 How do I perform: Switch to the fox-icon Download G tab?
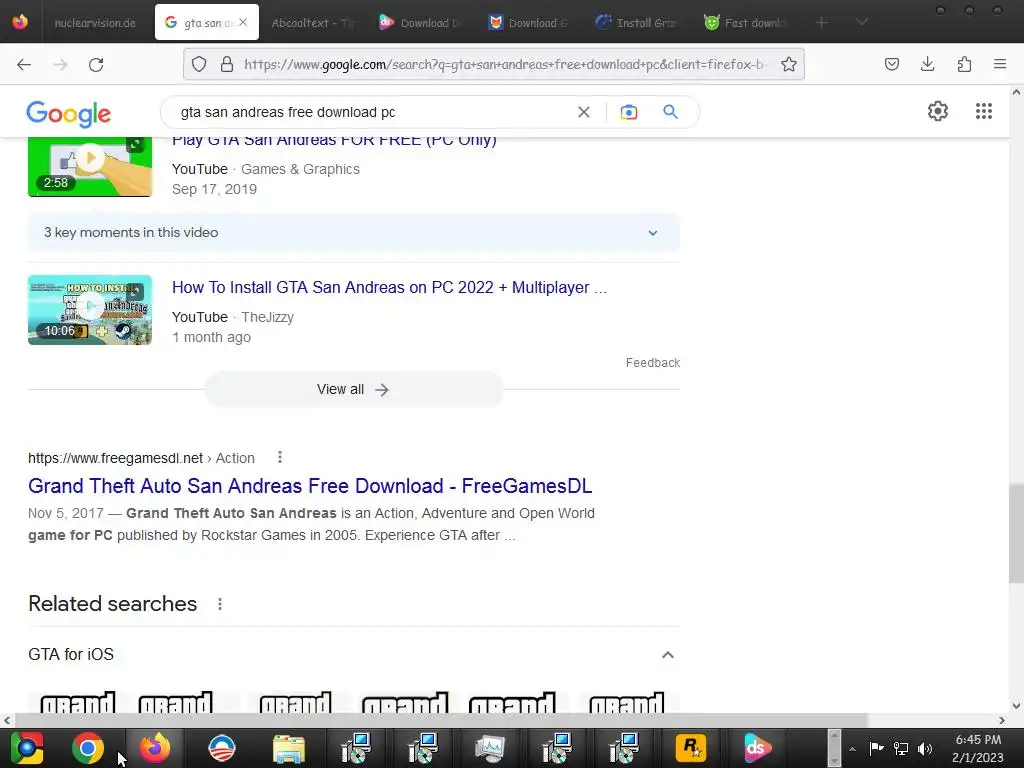click(x=529, y=23)
